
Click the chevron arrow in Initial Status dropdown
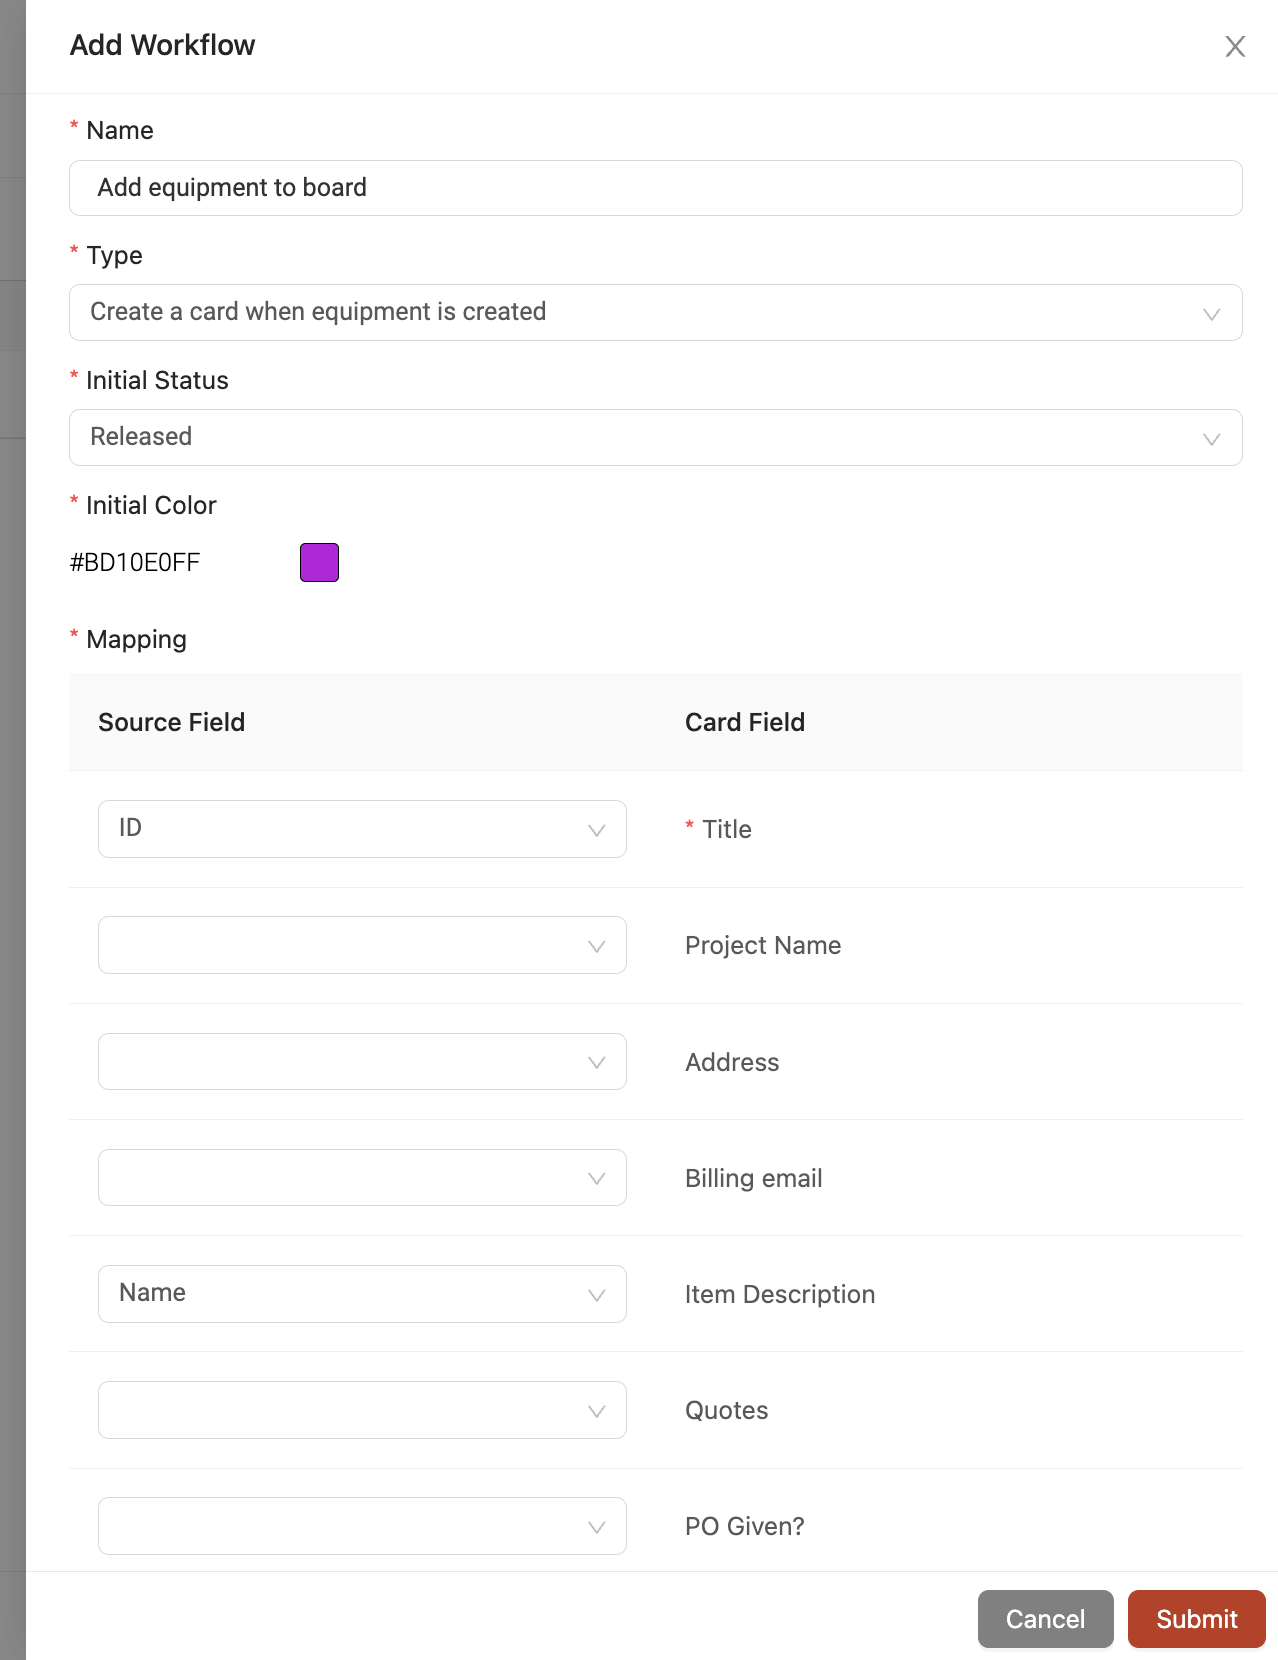[1211, 439]
